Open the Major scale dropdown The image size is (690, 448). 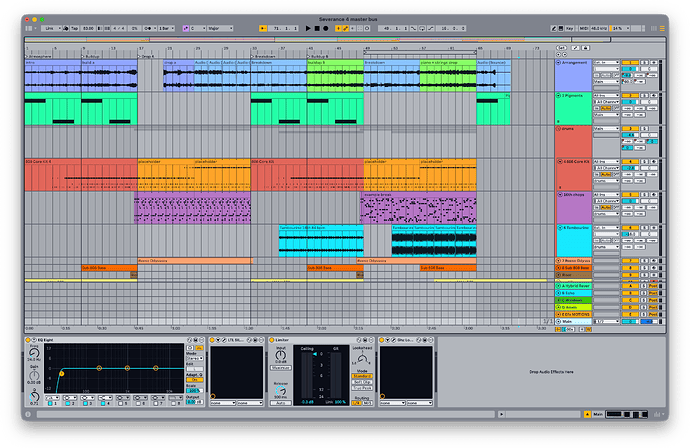click(220, 28)
